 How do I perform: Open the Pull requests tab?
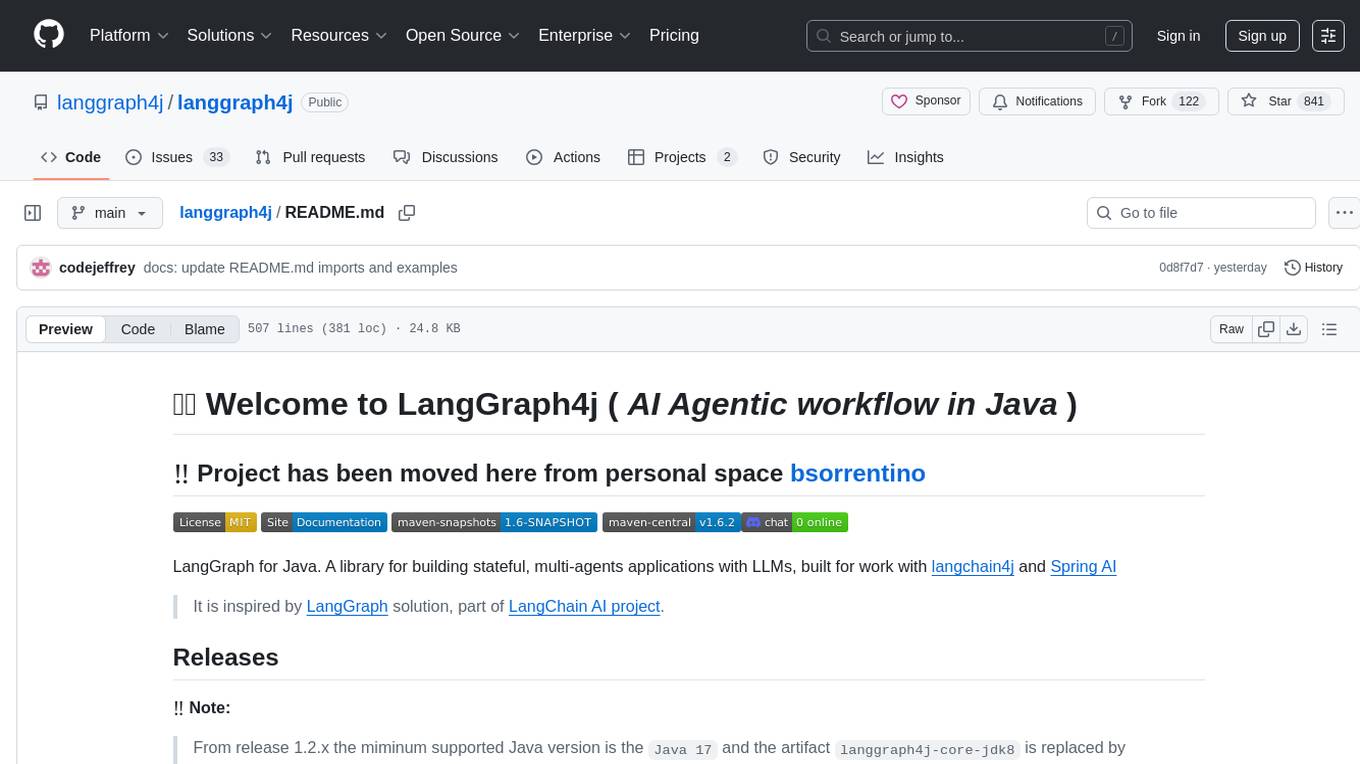click(x=310, y=157)
